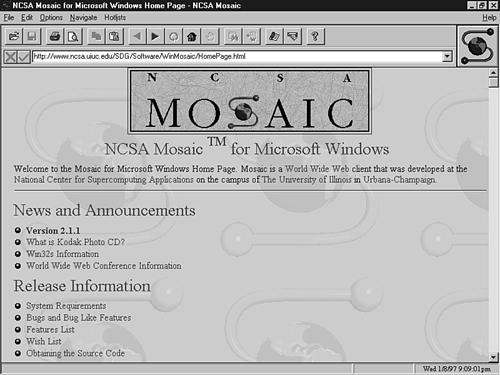Go forward using the right arrow icon
The image size is (500, 375).
pos(155,36)
